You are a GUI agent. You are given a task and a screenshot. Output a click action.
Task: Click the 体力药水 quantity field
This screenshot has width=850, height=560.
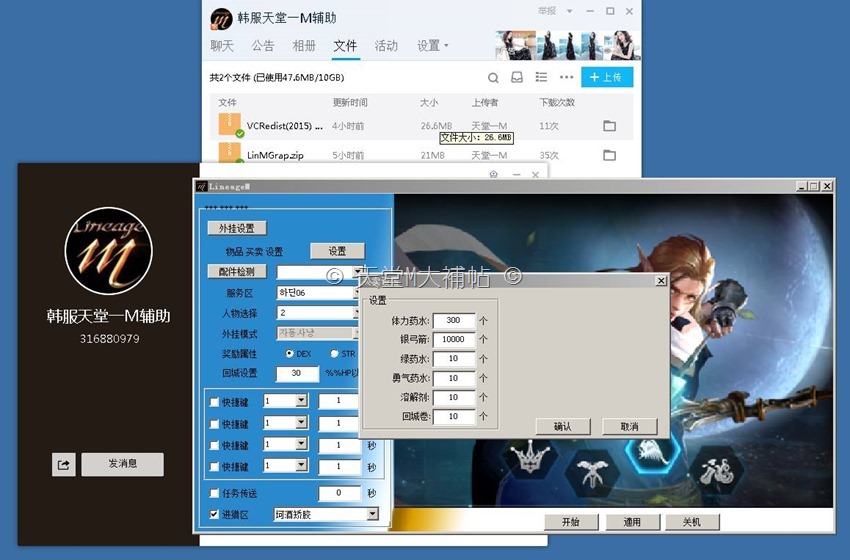click(454, 320)
